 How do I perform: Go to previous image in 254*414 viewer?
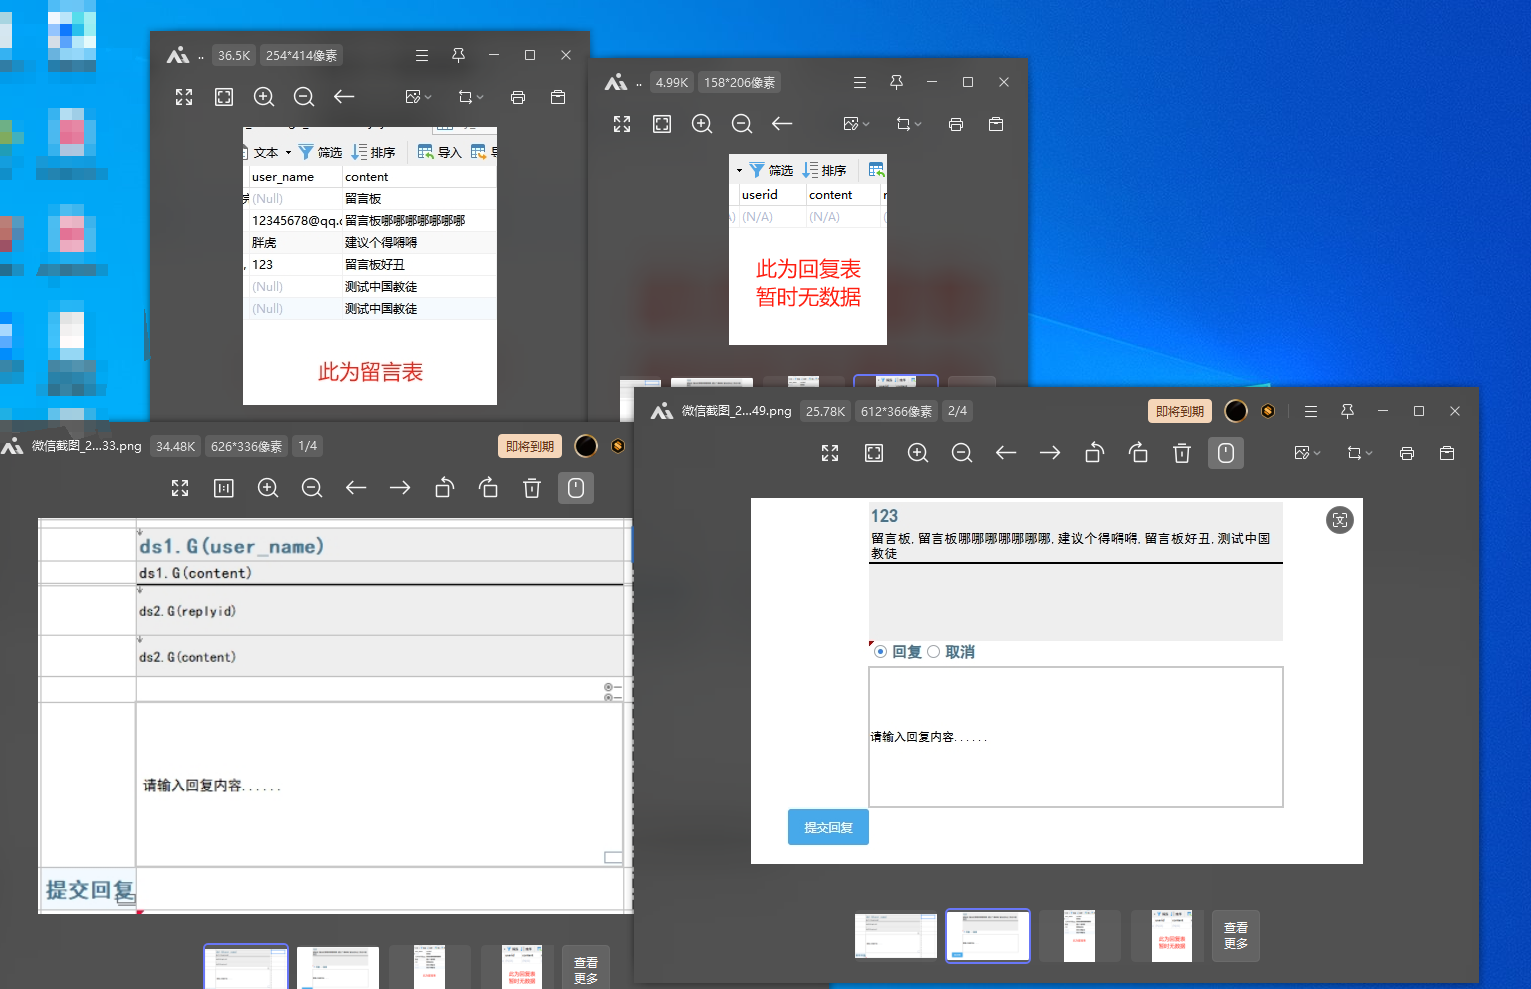pyautogui.click(x=344, y=97)
